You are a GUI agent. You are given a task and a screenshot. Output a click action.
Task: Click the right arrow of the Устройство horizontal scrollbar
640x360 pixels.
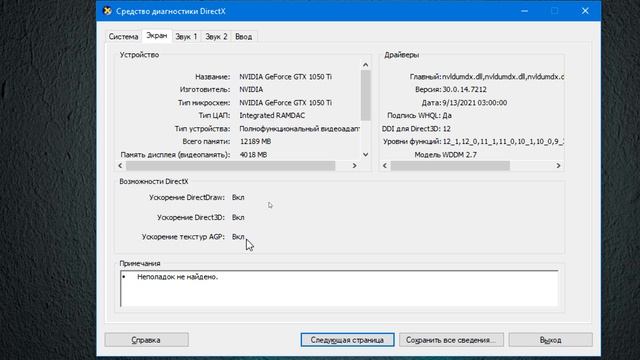[354, 165]
